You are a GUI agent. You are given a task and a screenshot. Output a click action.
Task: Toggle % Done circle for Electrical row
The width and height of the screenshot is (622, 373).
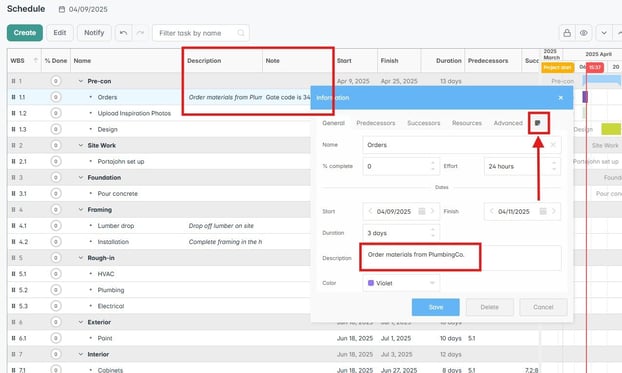click(x=56, y=306)
